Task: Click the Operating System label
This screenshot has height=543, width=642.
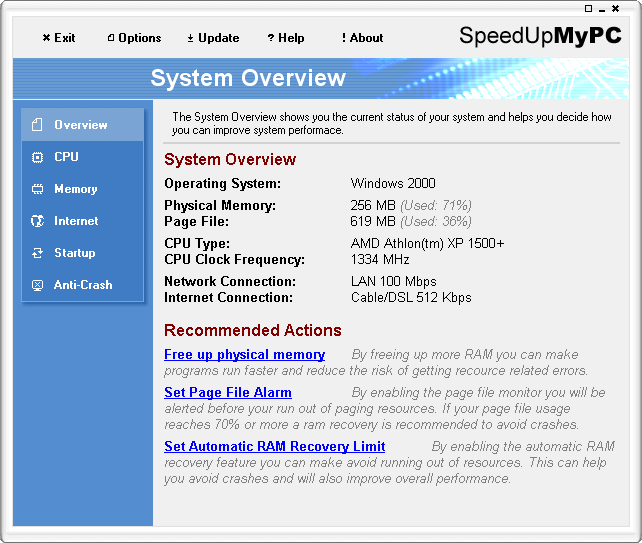Action: coord(223,183)
